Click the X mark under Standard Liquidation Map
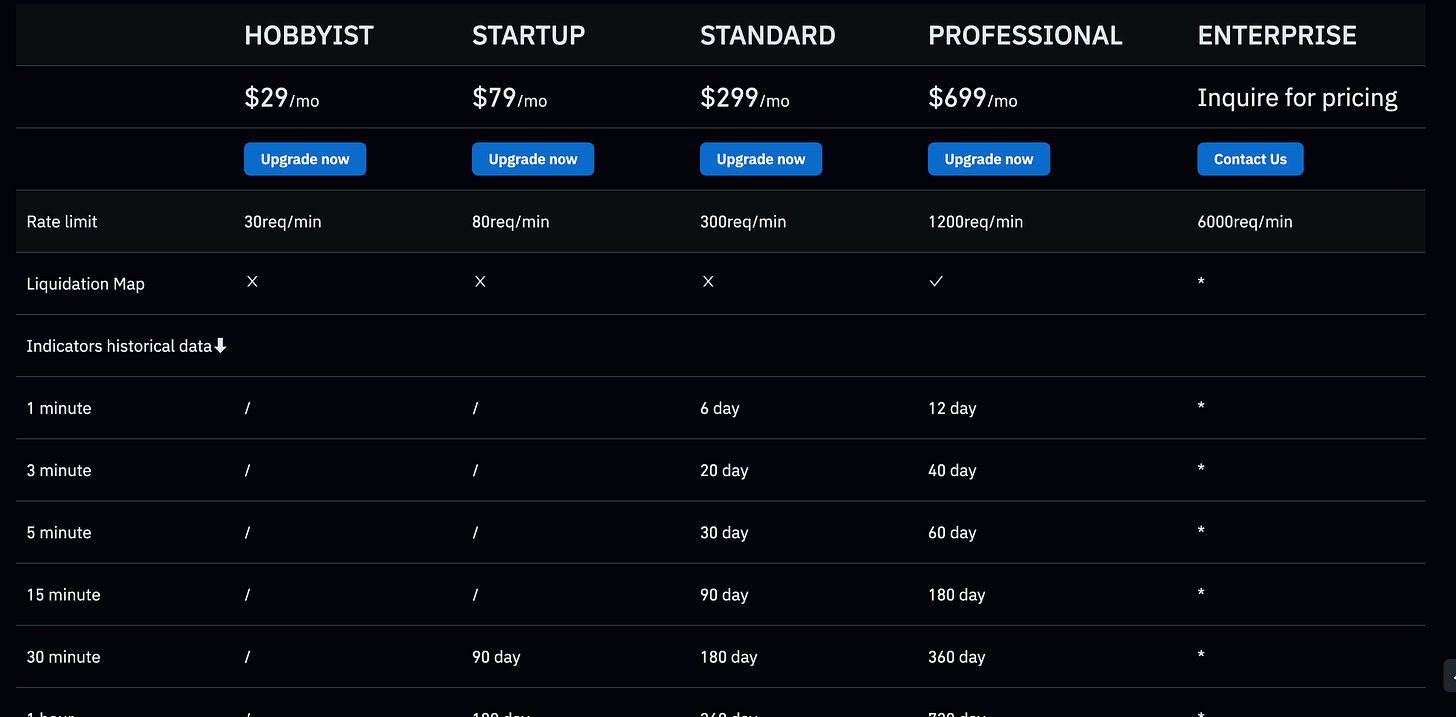The height and width of the screenshot is (717, 1456). click(708, 282)
